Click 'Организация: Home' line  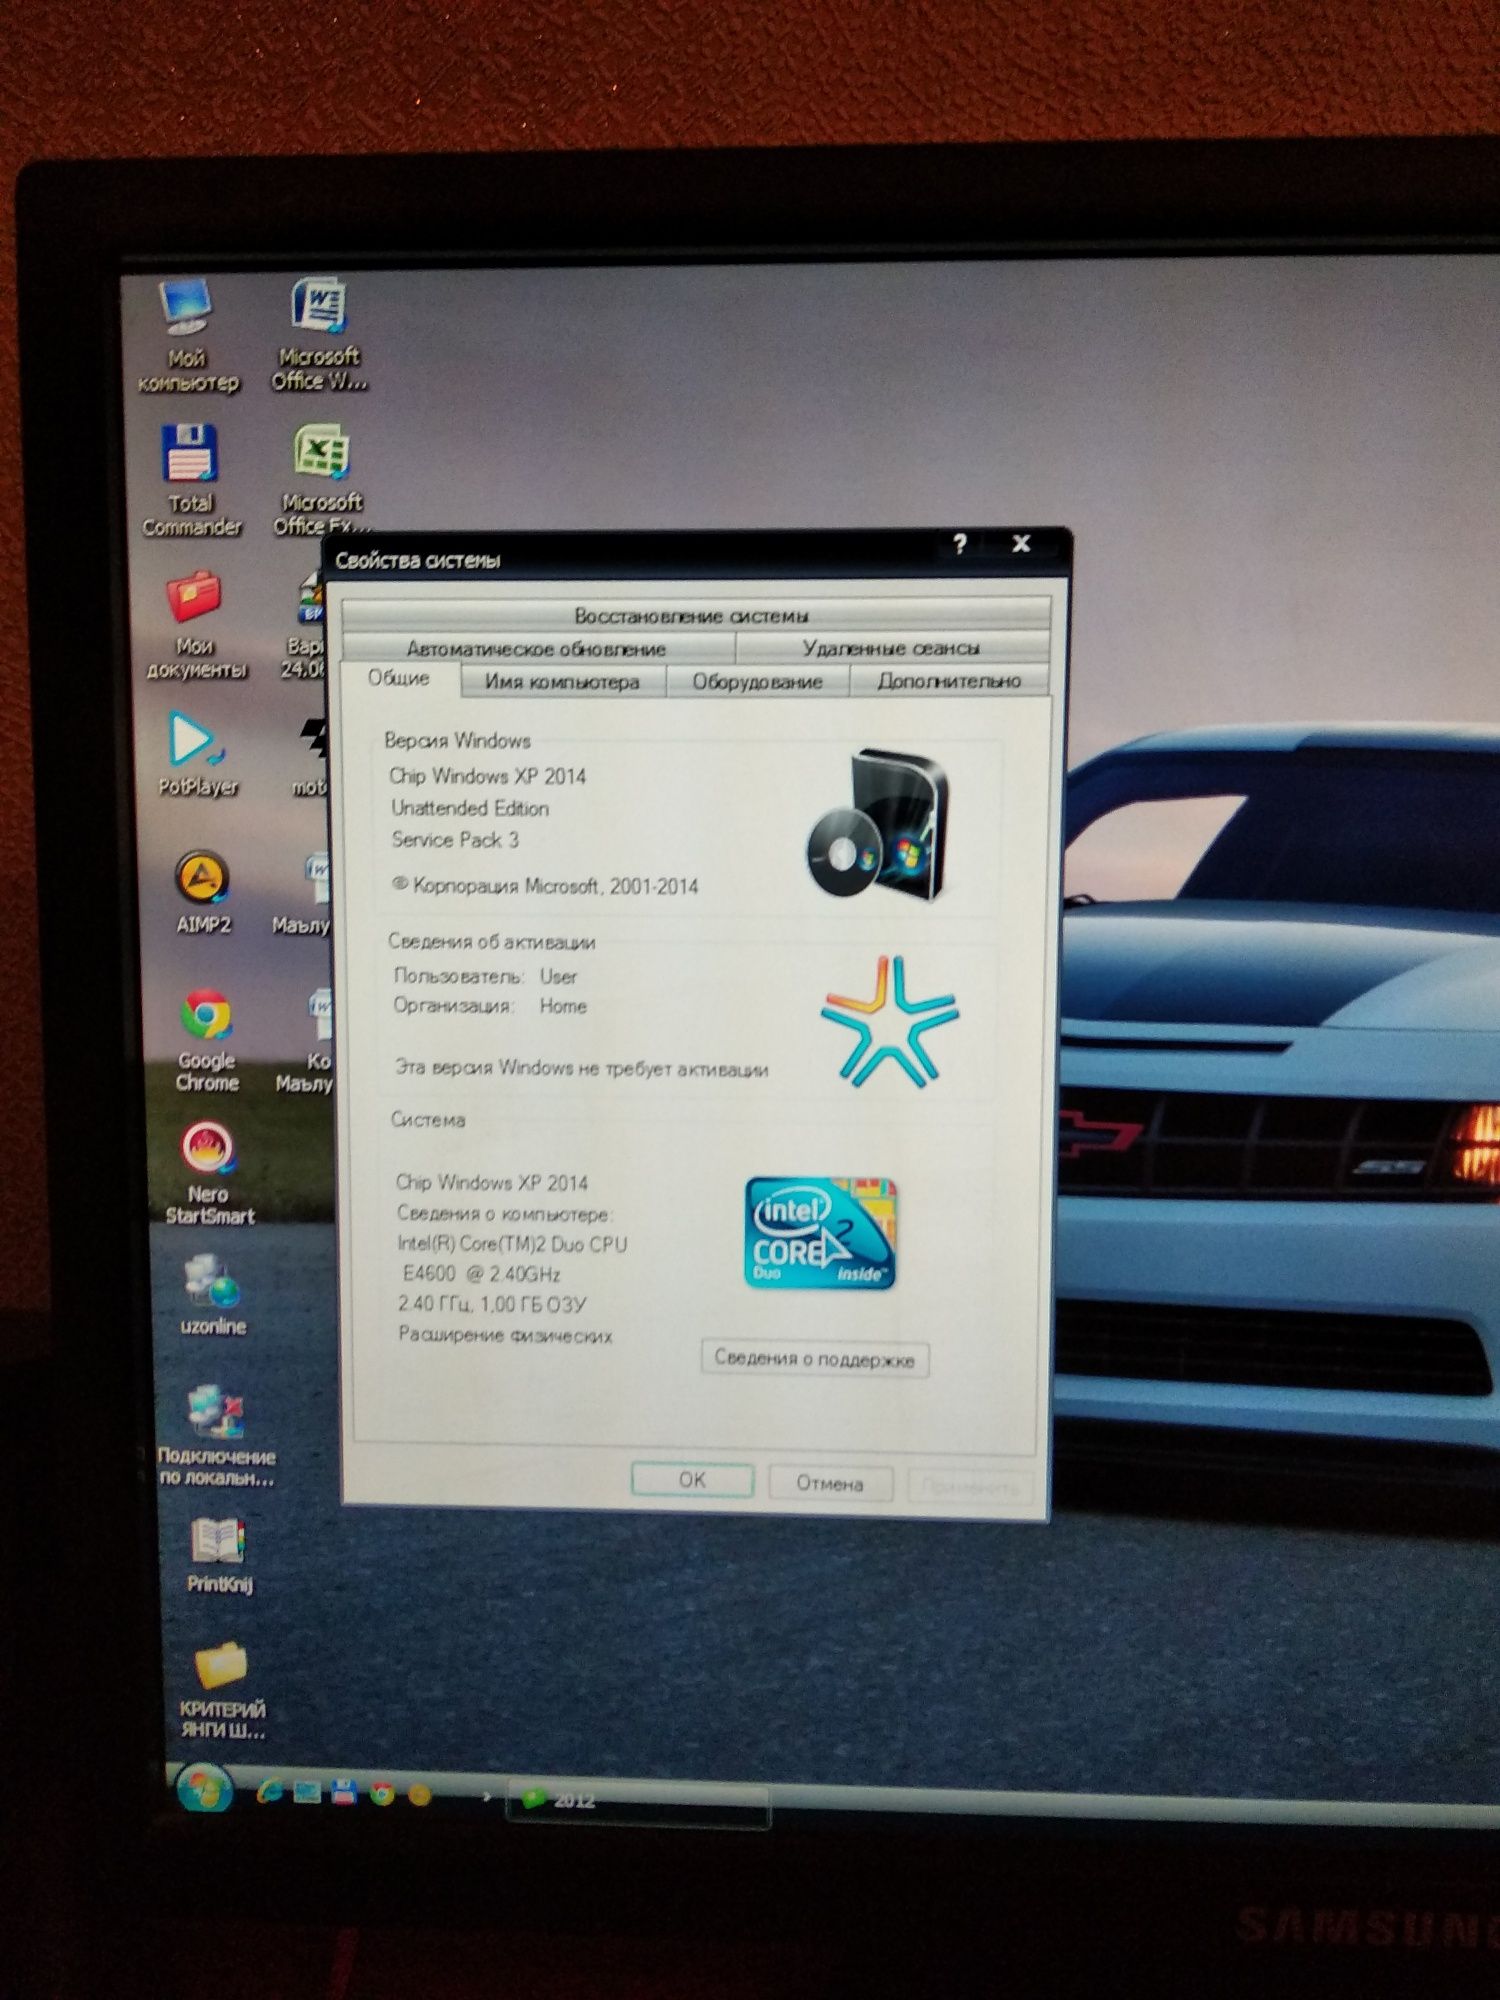[x=490, y=1006]
